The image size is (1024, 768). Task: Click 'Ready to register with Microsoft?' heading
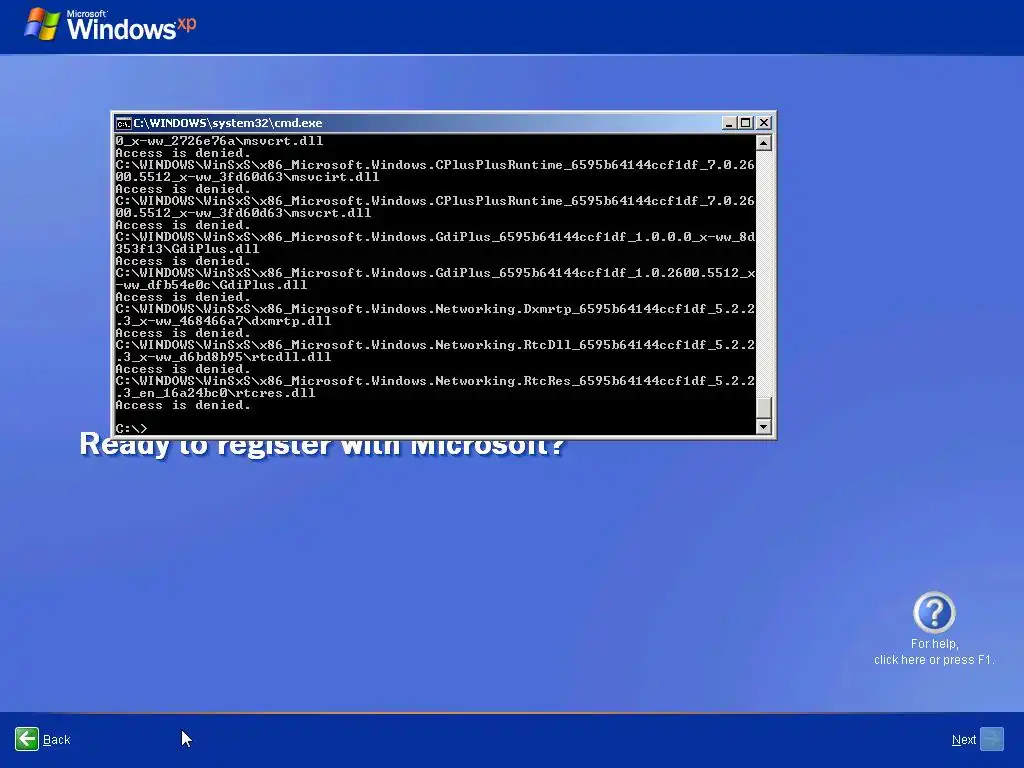pyautogui.click(x=322, y=448)
